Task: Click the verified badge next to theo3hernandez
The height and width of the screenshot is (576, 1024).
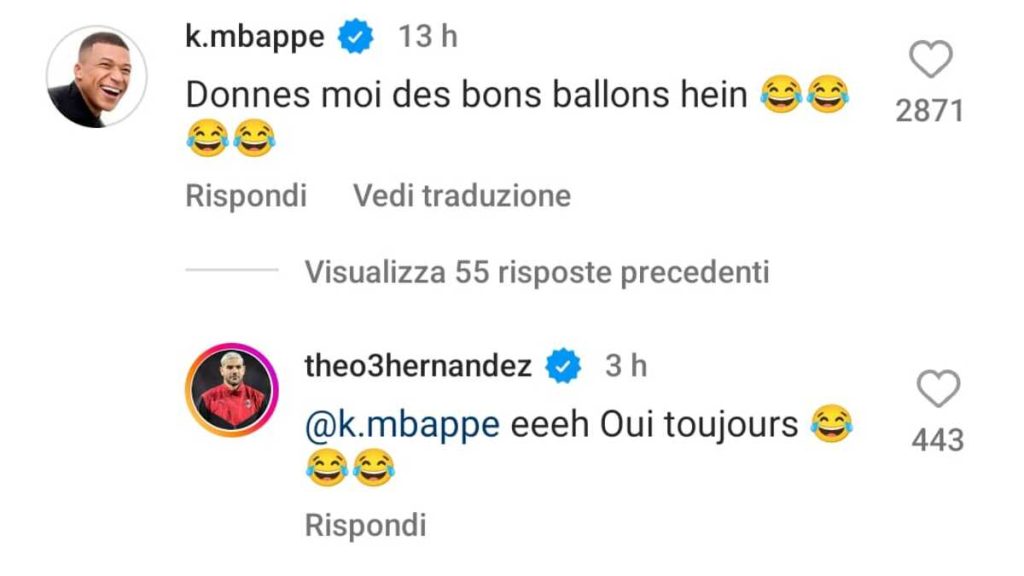Action: pos(563,366)
